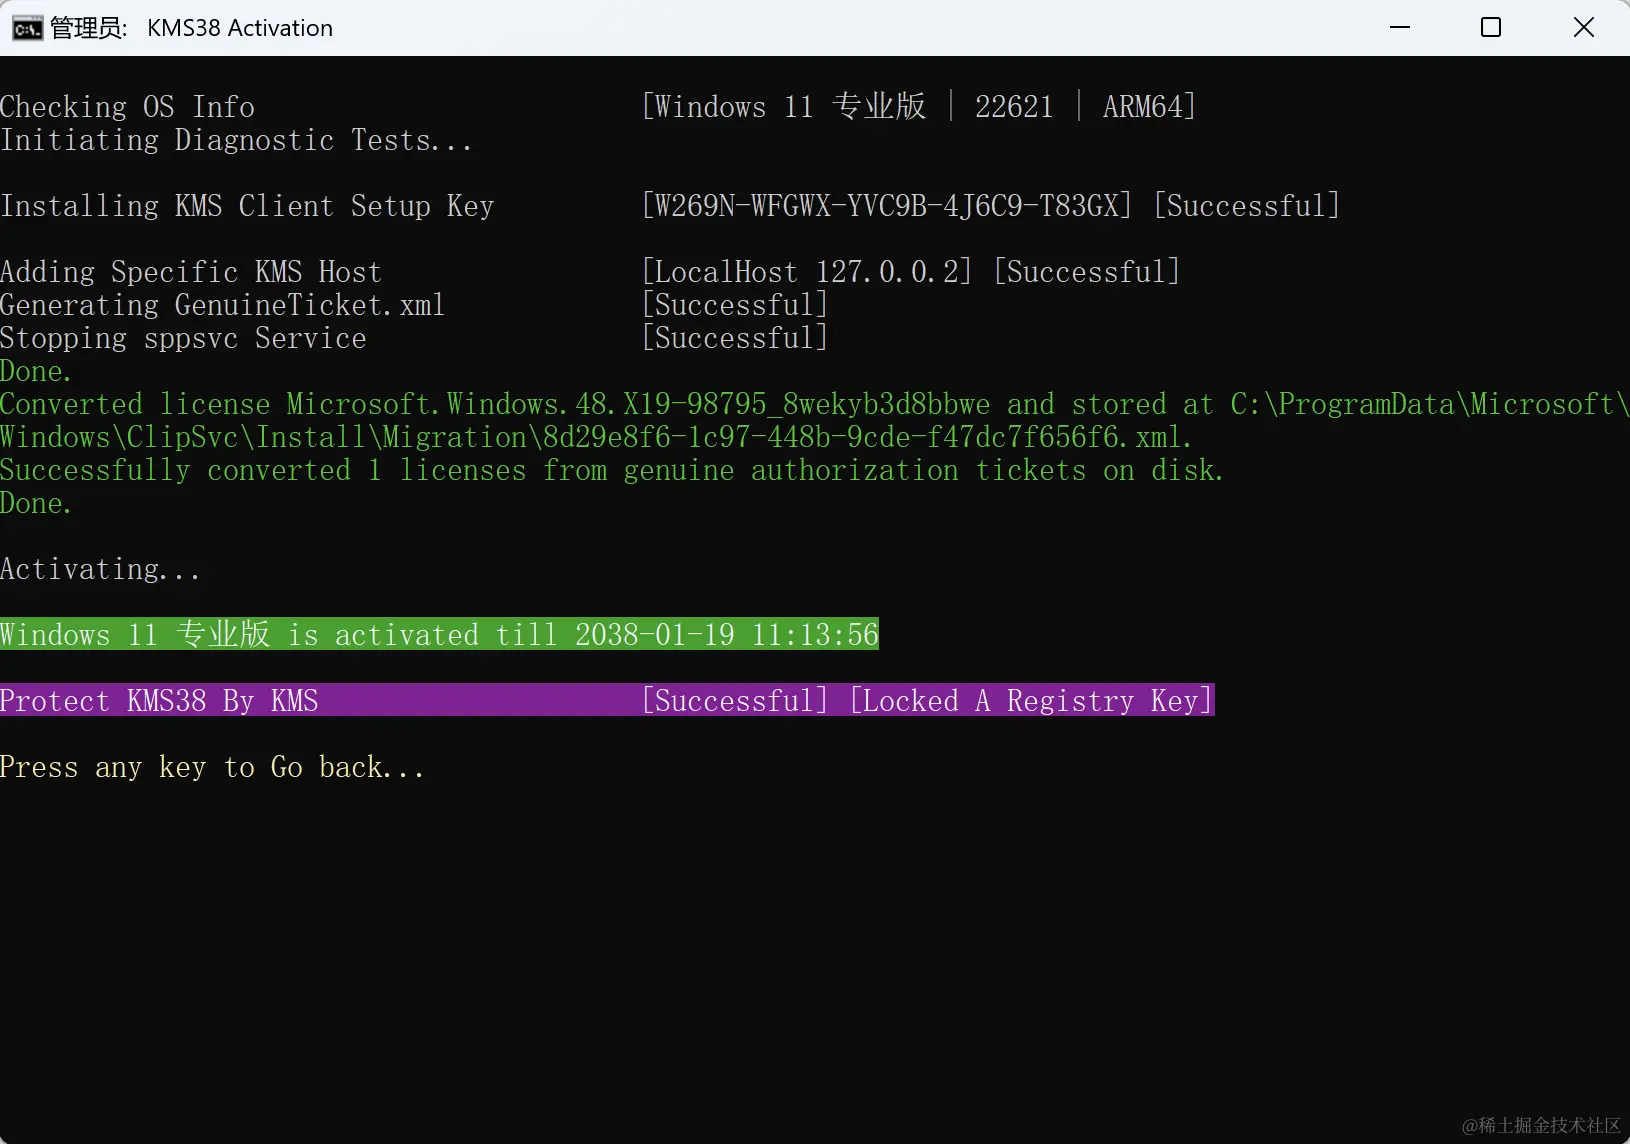
Task: Select '[LocalHost 127.0.0.2]' host text
Action: [806, 272]
